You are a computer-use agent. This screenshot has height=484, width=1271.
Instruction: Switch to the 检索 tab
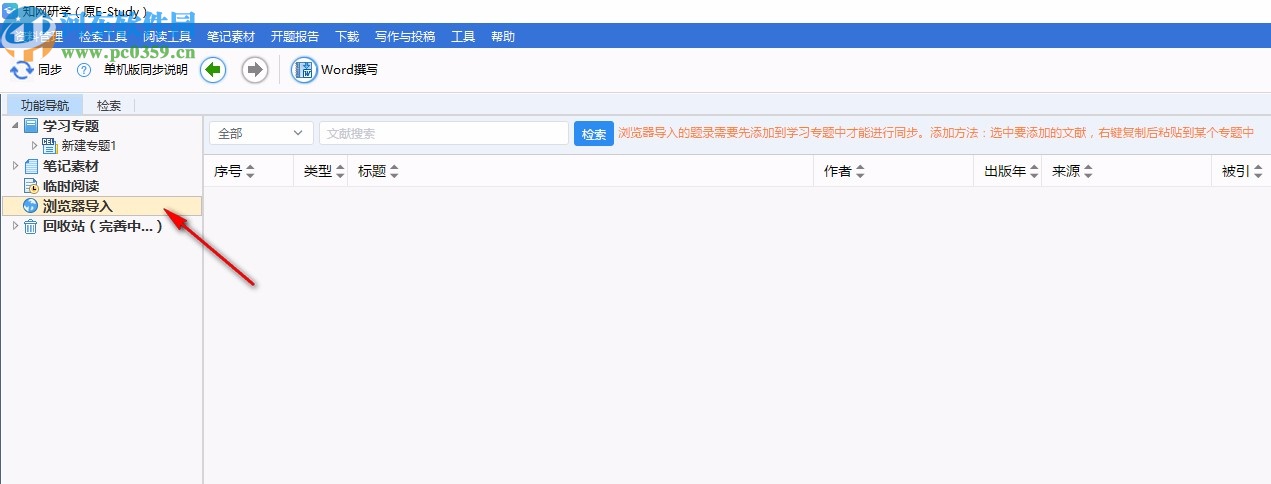109,105
